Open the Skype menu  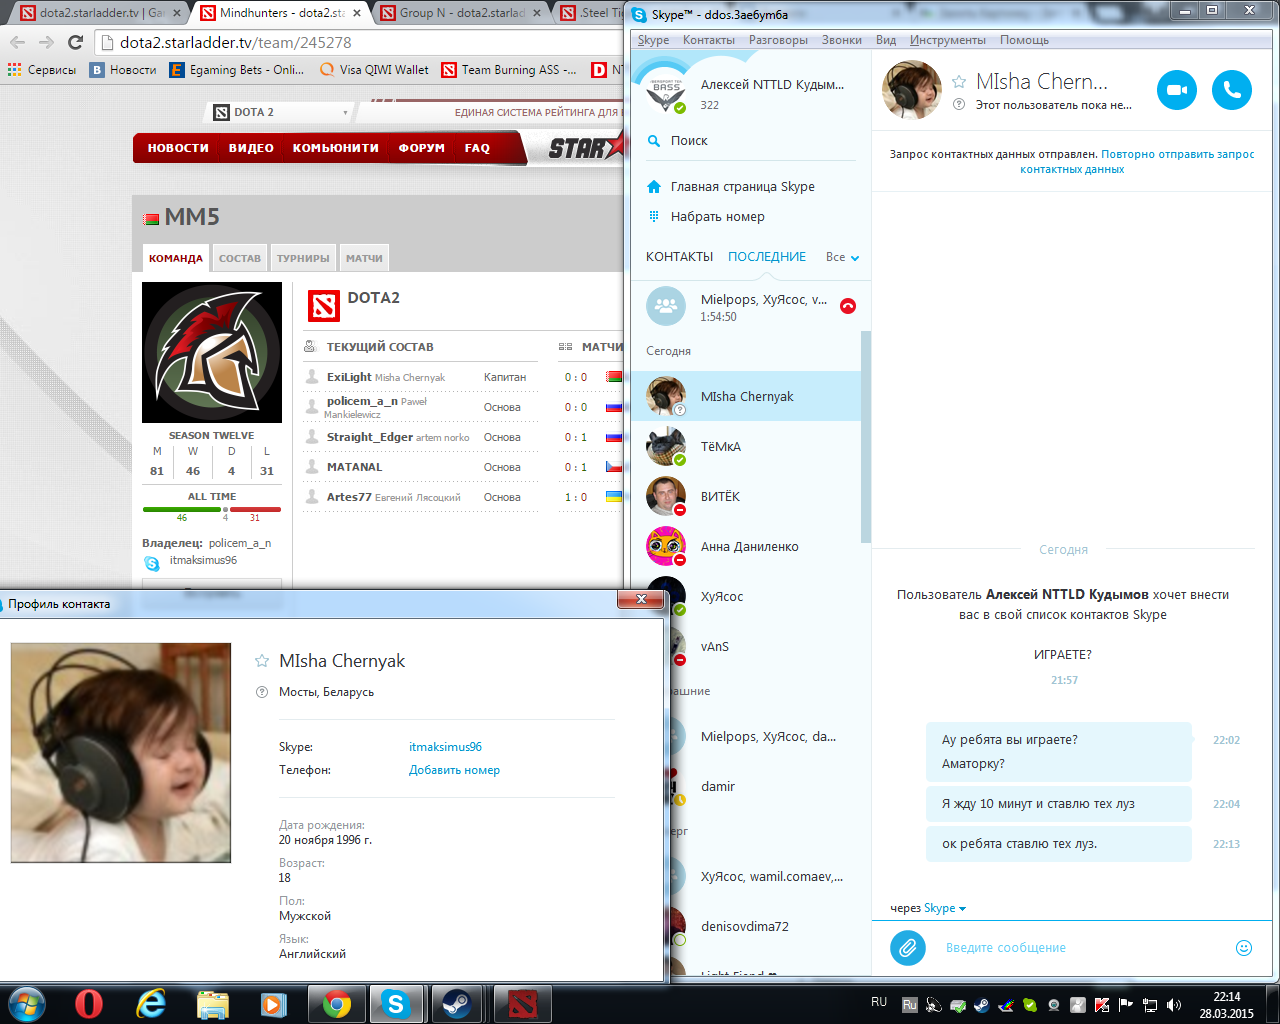coord(653,40)
